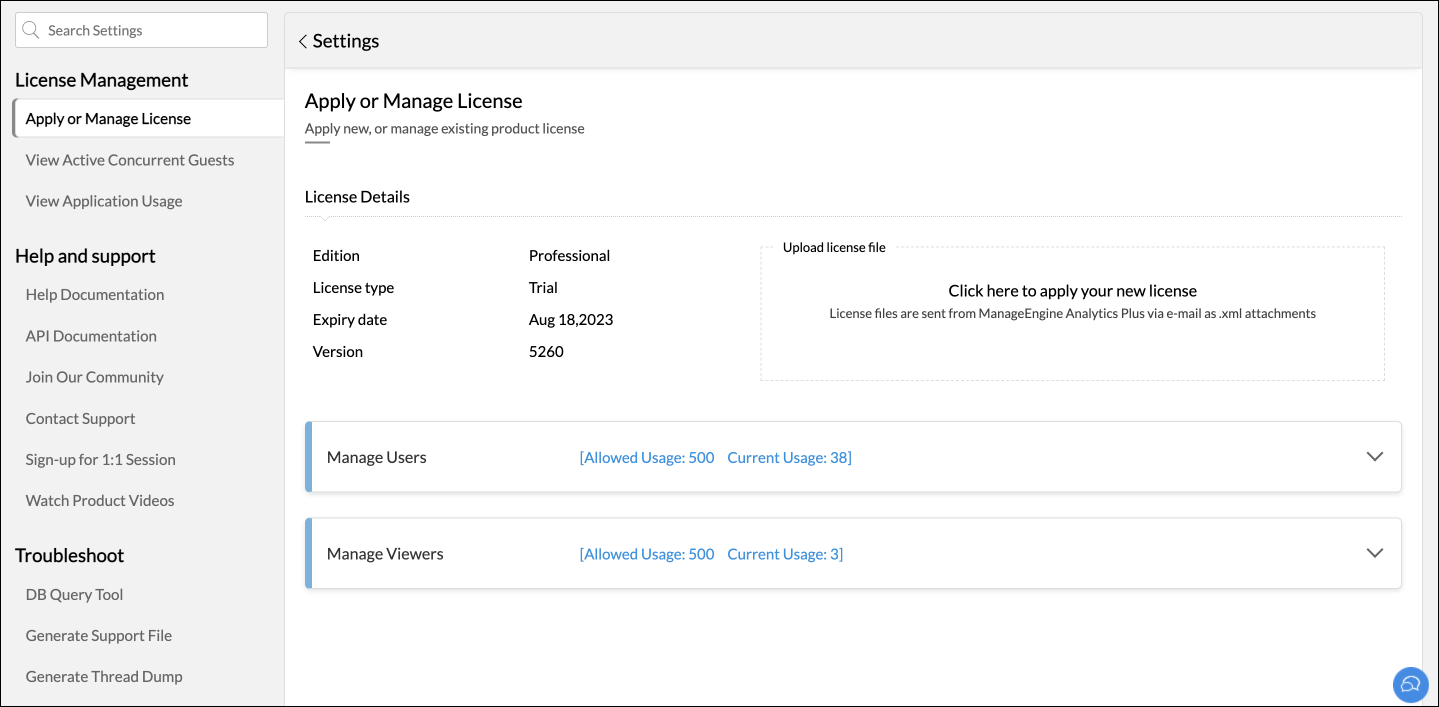
Task: Click the back arrow next to Settings
Action: click(303, 42)
